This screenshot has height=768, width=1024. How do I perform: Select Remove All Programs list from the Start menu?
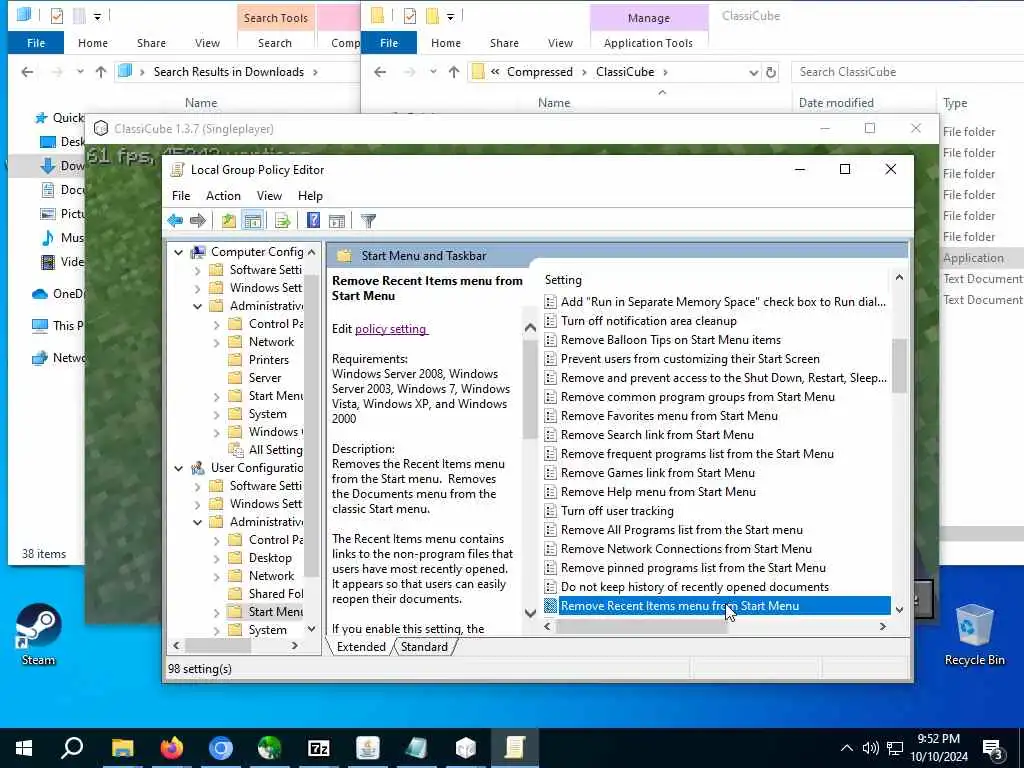[682, 530]
